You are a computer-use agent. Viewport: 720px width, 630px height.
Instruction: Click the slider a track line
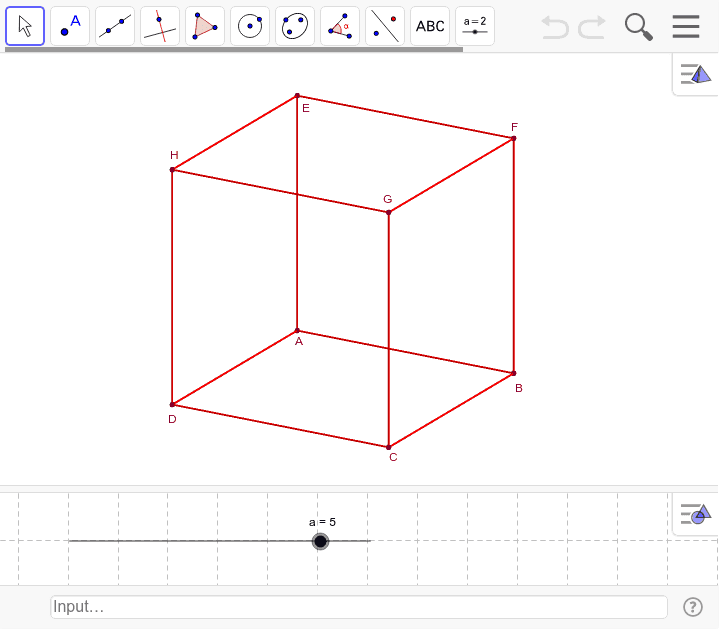(219, 541)
